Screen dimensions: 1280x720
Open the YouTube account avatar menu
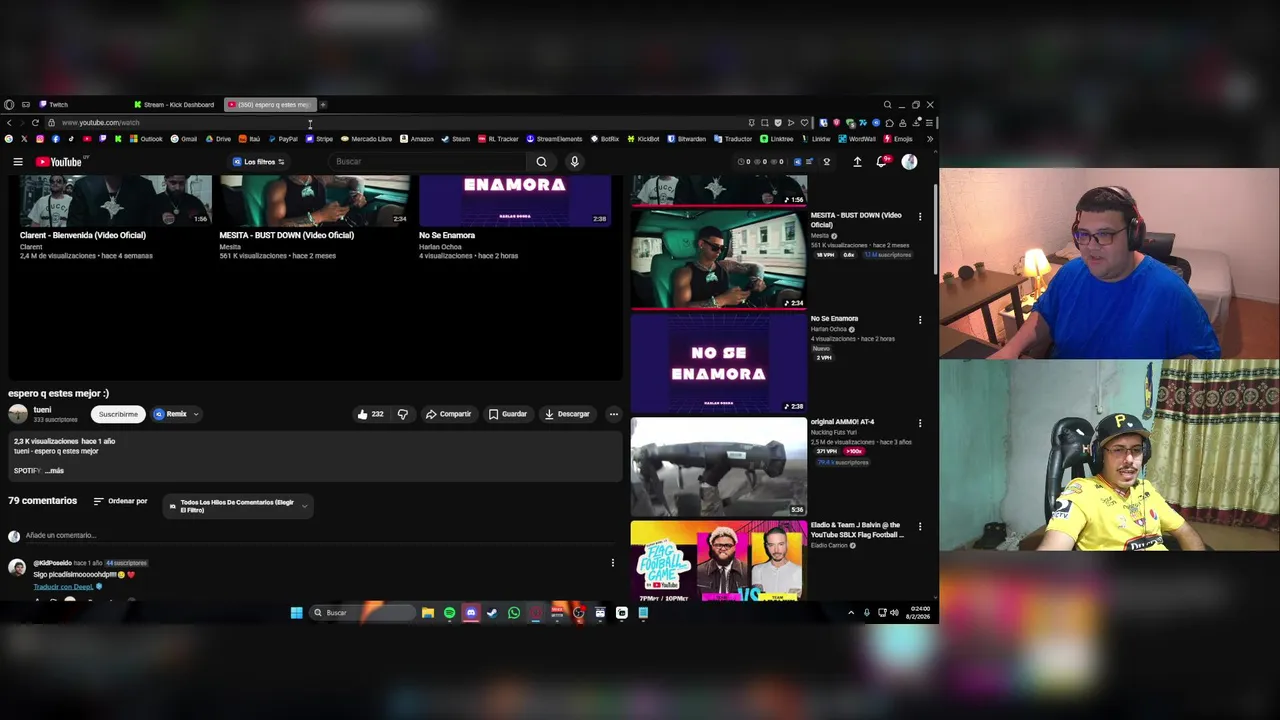[909, 162]
